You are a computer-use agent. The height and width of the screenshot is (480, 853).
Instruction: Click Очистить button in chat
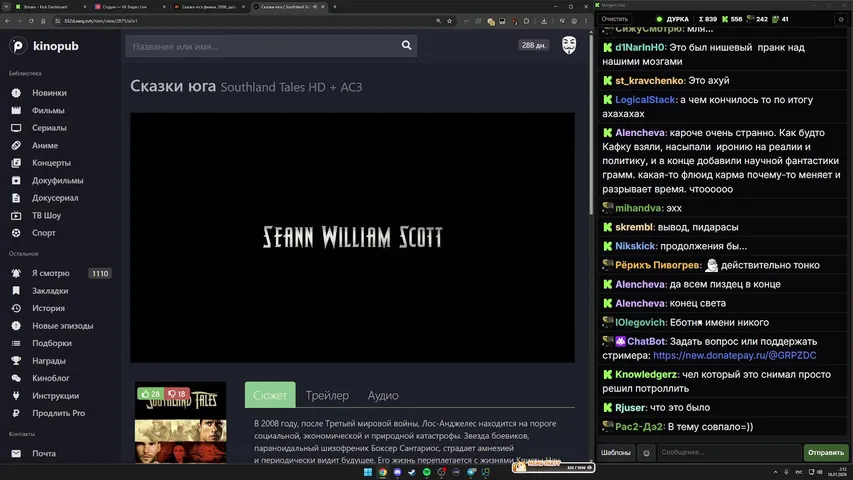click(x=614, y=19)
